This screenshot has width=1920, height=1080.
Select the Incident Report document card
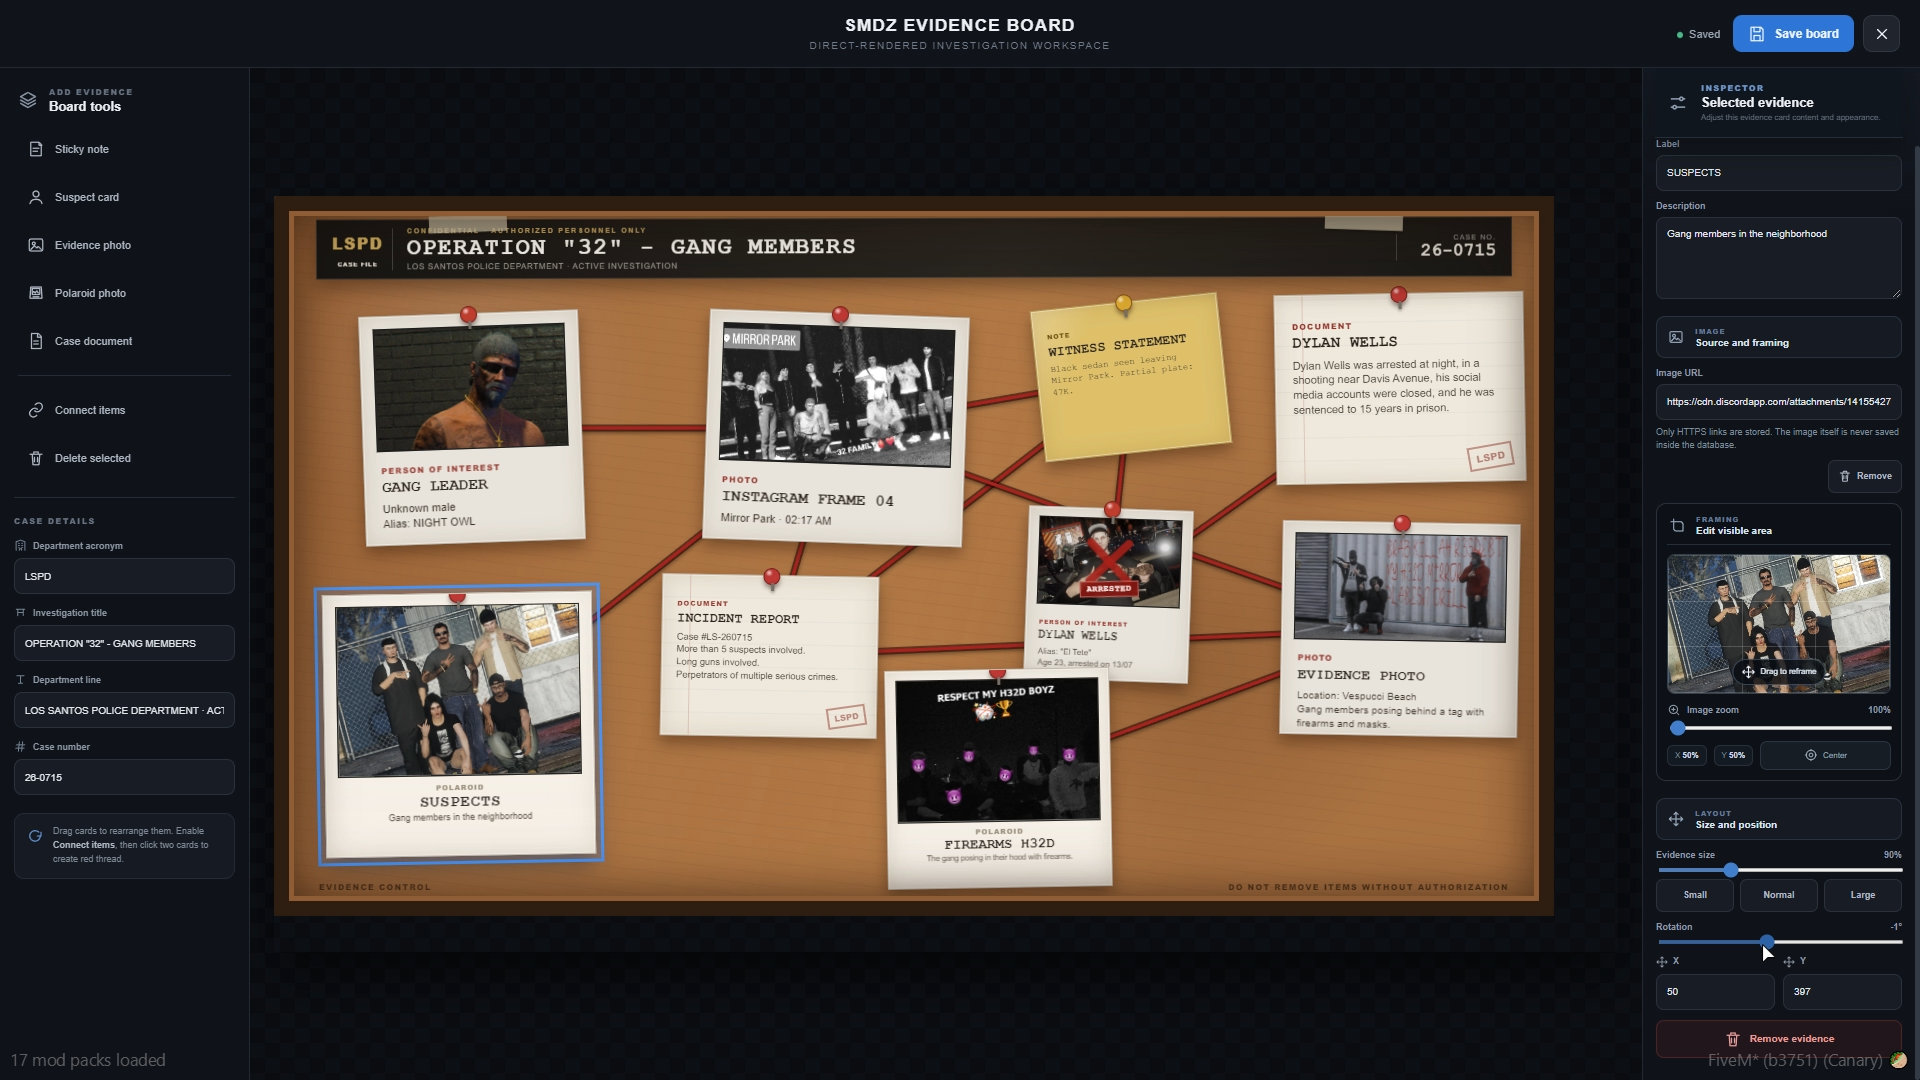pos(769,656)
